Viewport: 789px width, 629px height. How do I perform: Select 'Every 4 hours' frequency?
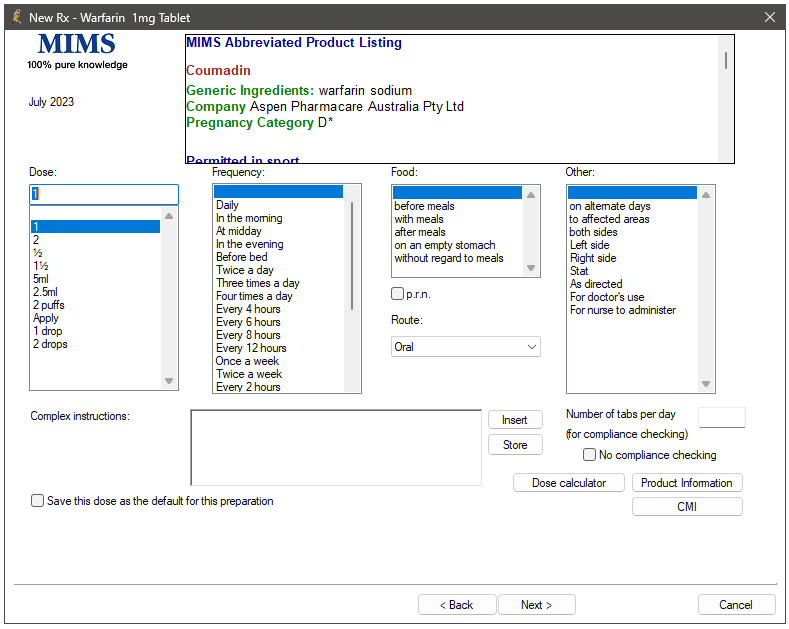[x=278, y=309]
